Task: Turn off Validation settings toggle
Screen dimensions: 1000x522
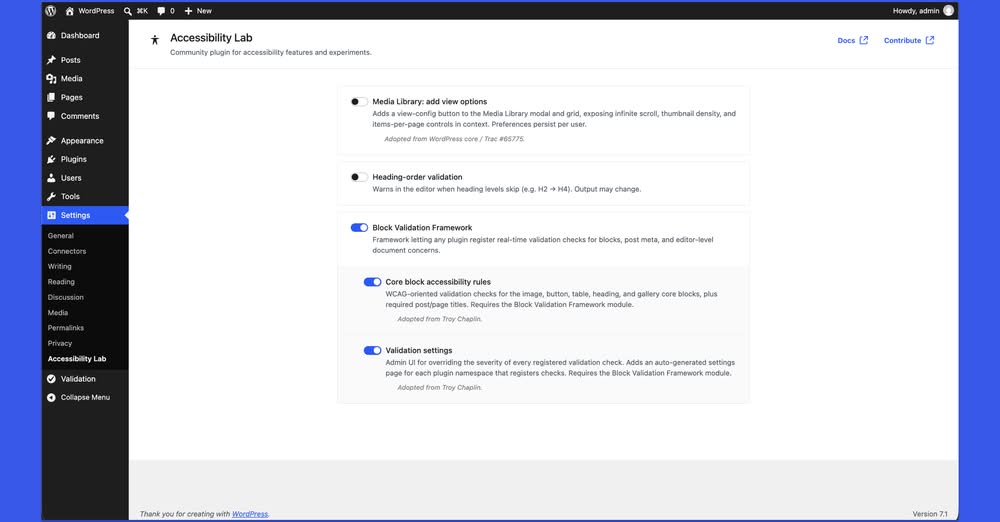Action: coord(372,350)
